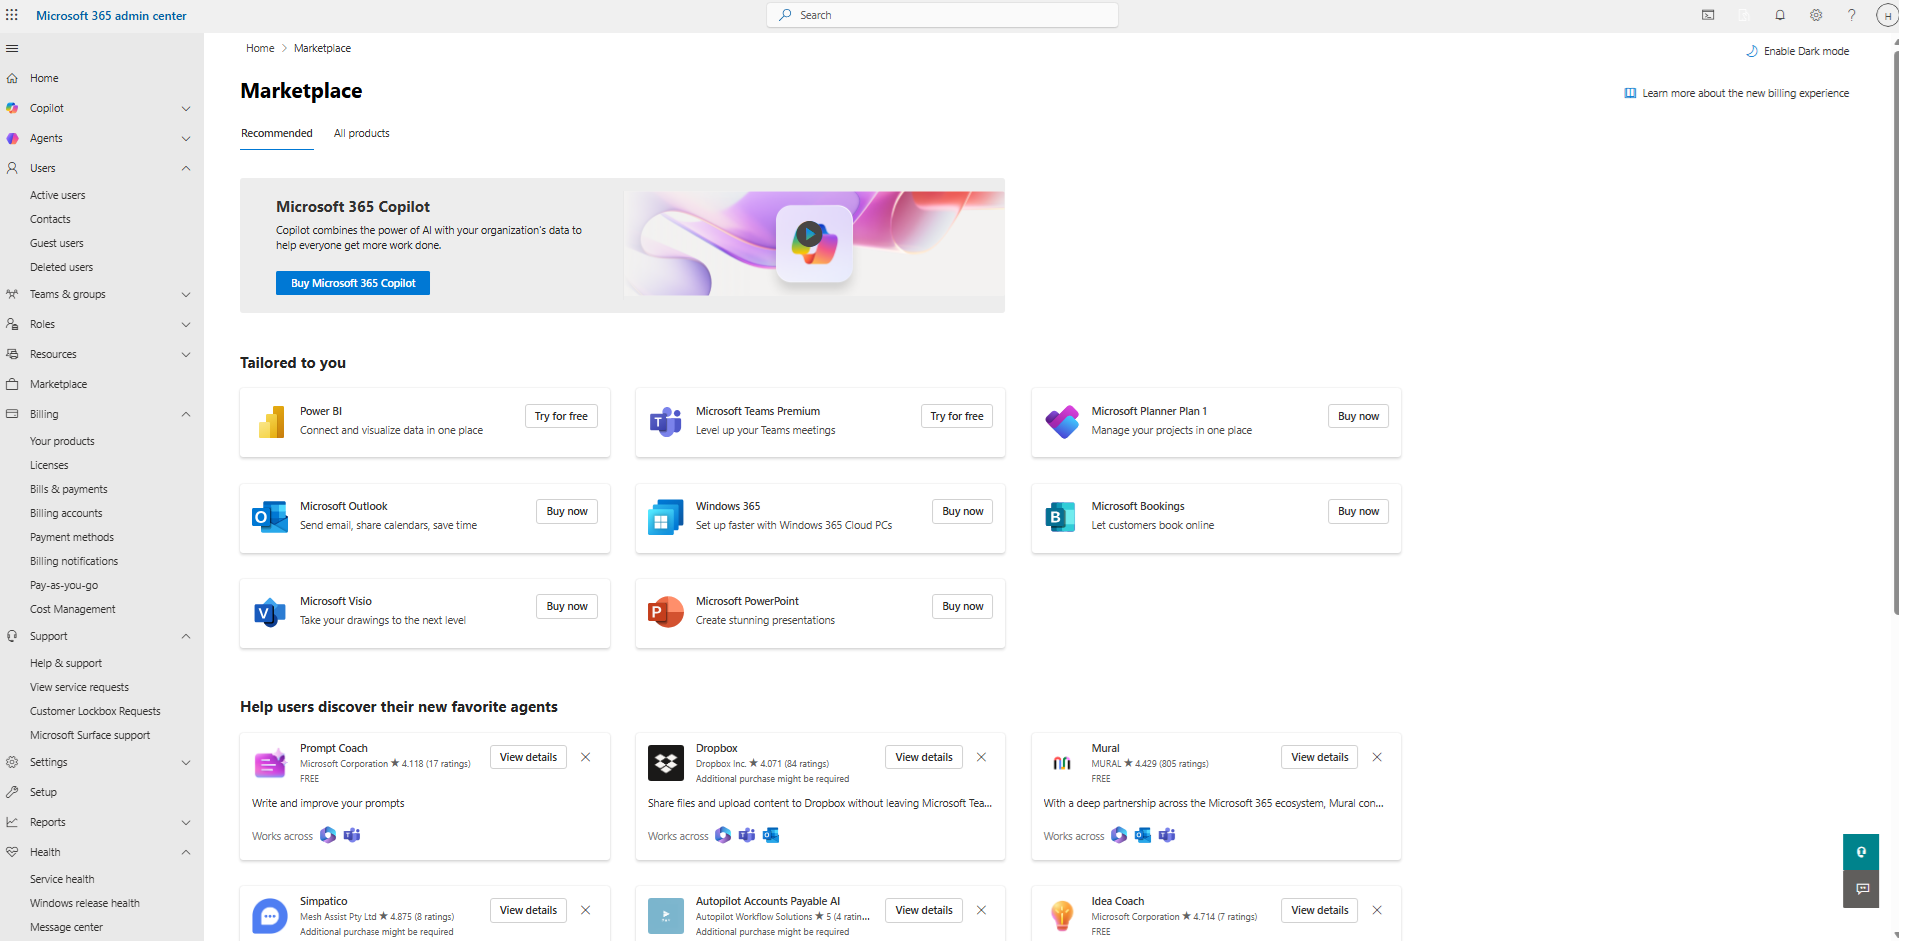1906x941 pixels.
Task: Open the account manager avatar H
Action: pyautogui.click(x=1888, y=15)
